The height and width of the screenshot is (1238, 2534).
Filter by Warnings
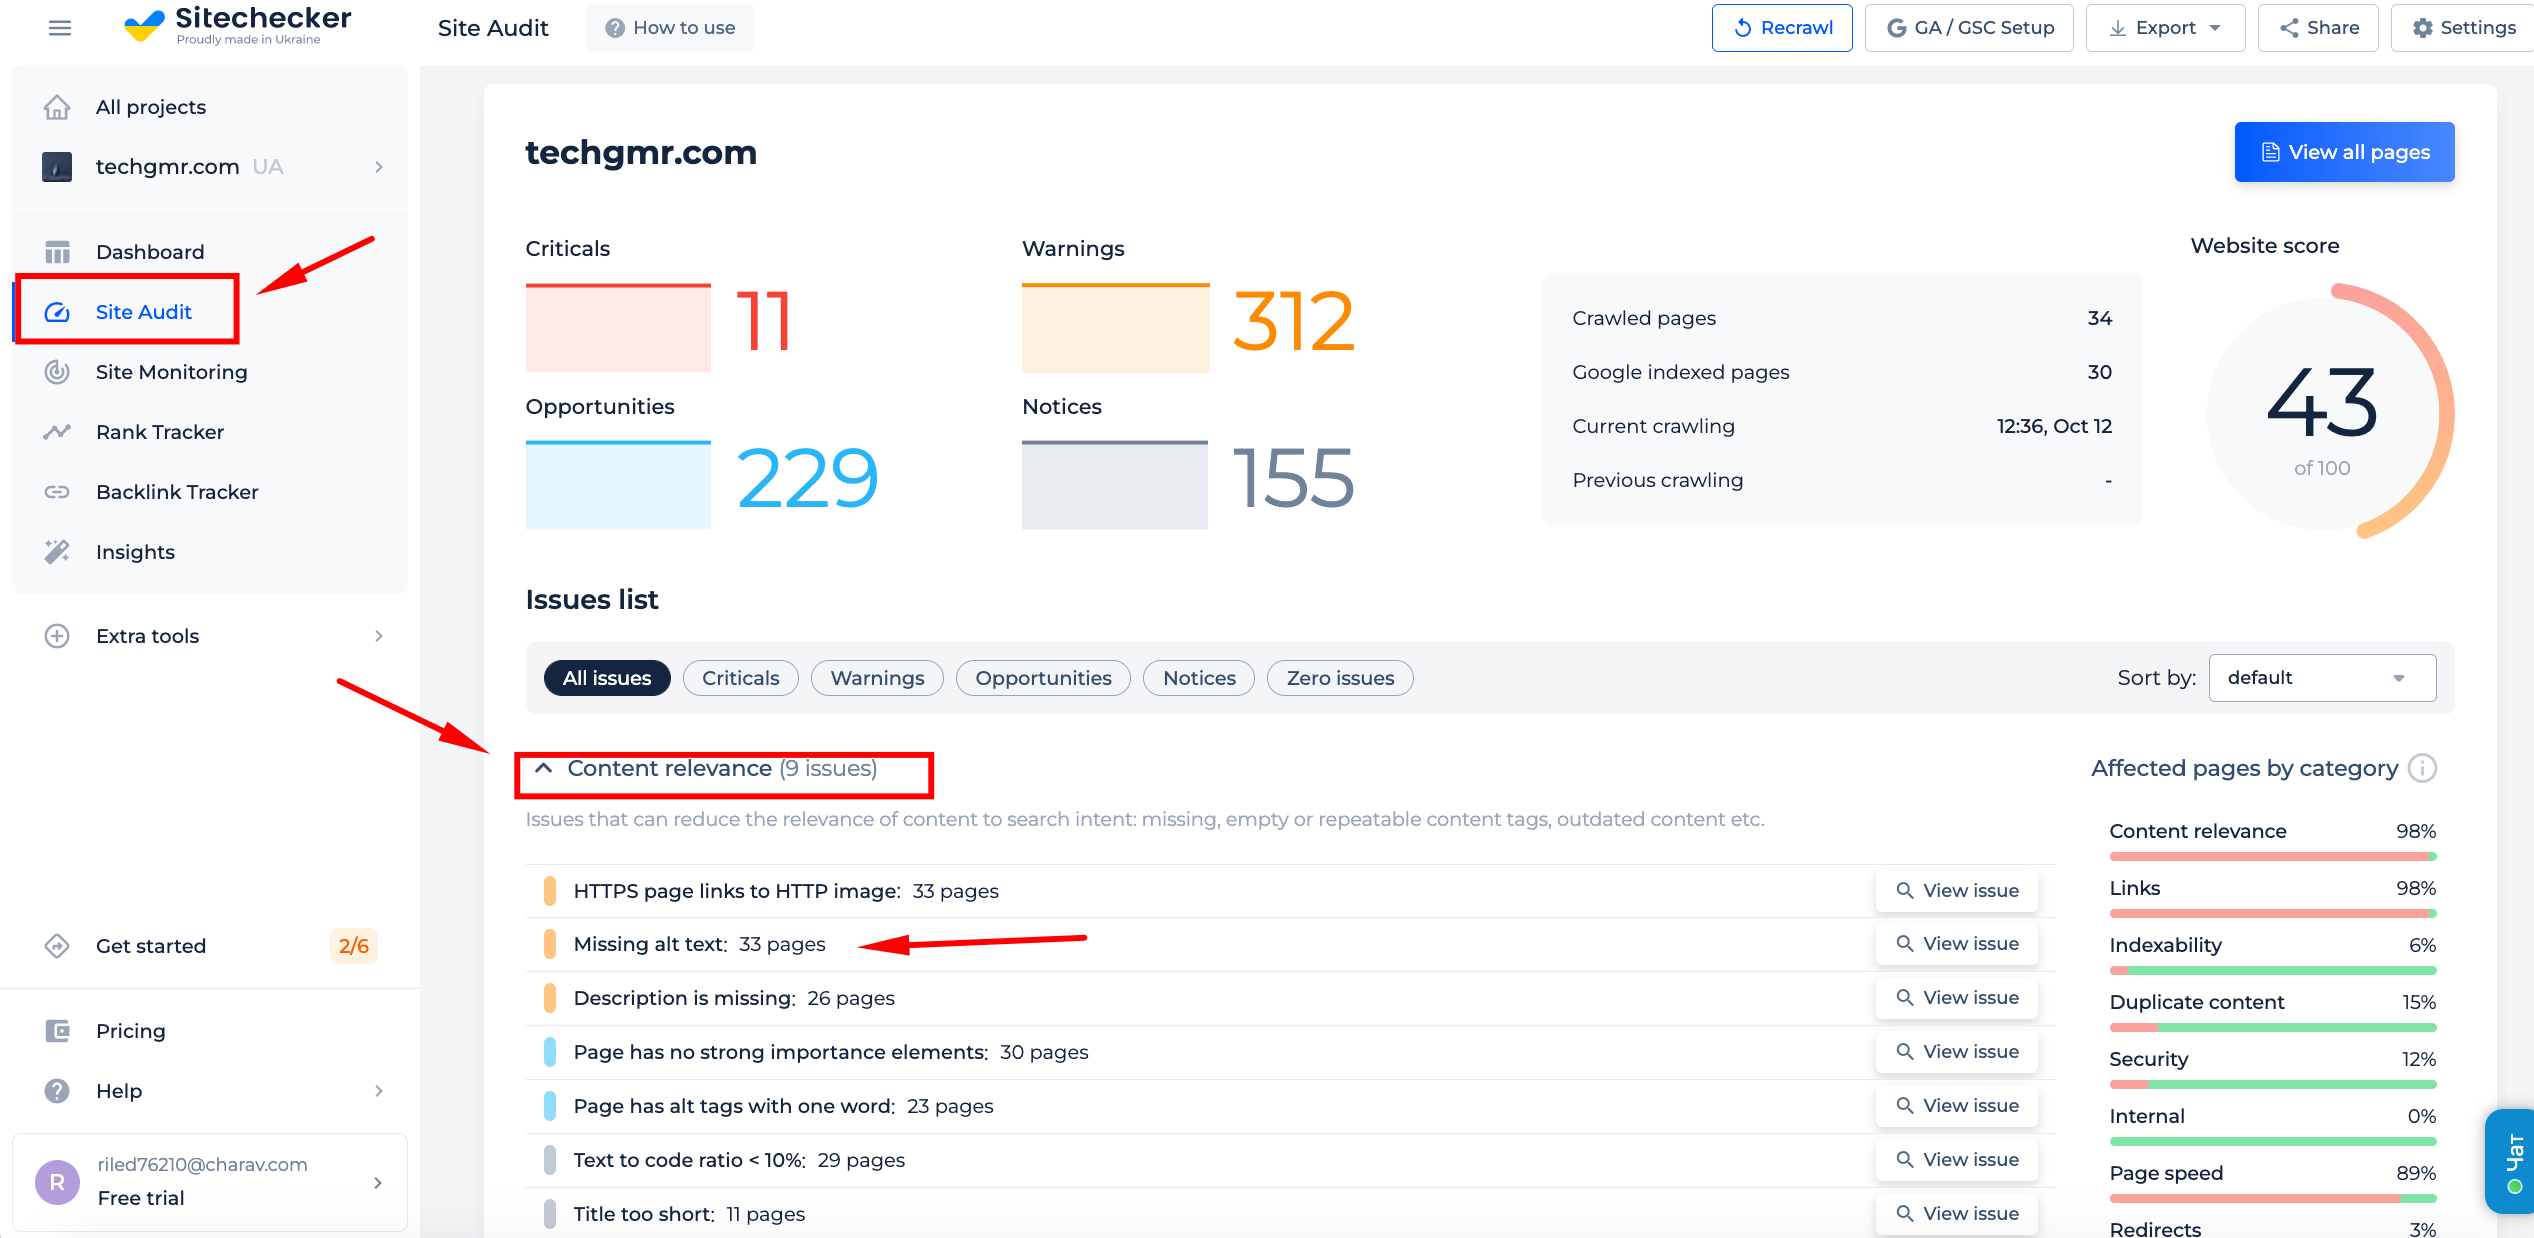coord(877,678)
